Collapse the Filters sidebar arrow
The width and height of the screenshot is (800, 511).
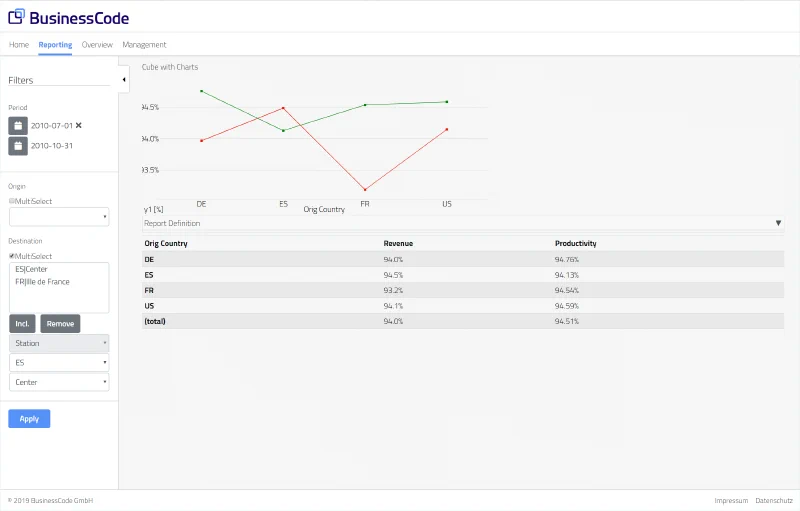tap(124, 79)
